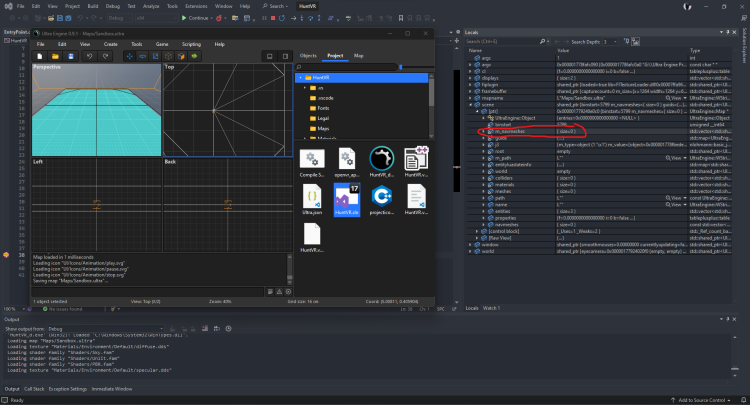Open the HuntVR.sln solution file thumbnail
Image resolution: width=750 pixels, height=405 pixels.
[x=349, y=195]
